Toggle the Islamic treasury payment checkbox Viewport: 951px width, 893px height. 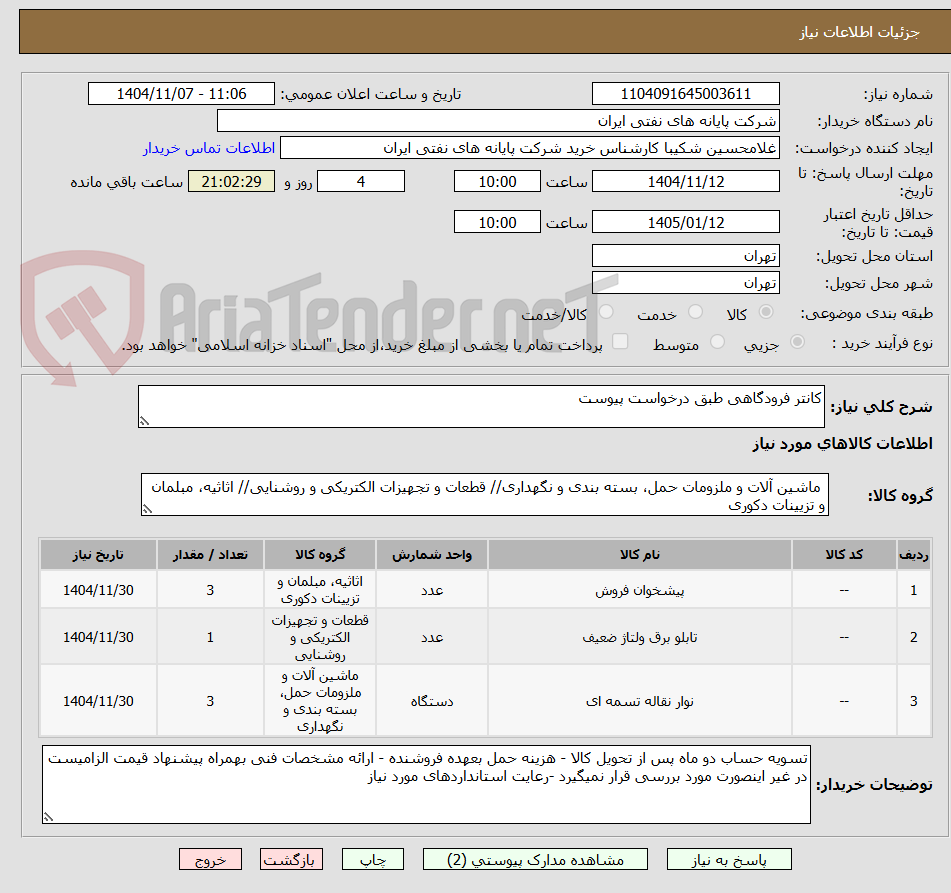pos(620,342)
